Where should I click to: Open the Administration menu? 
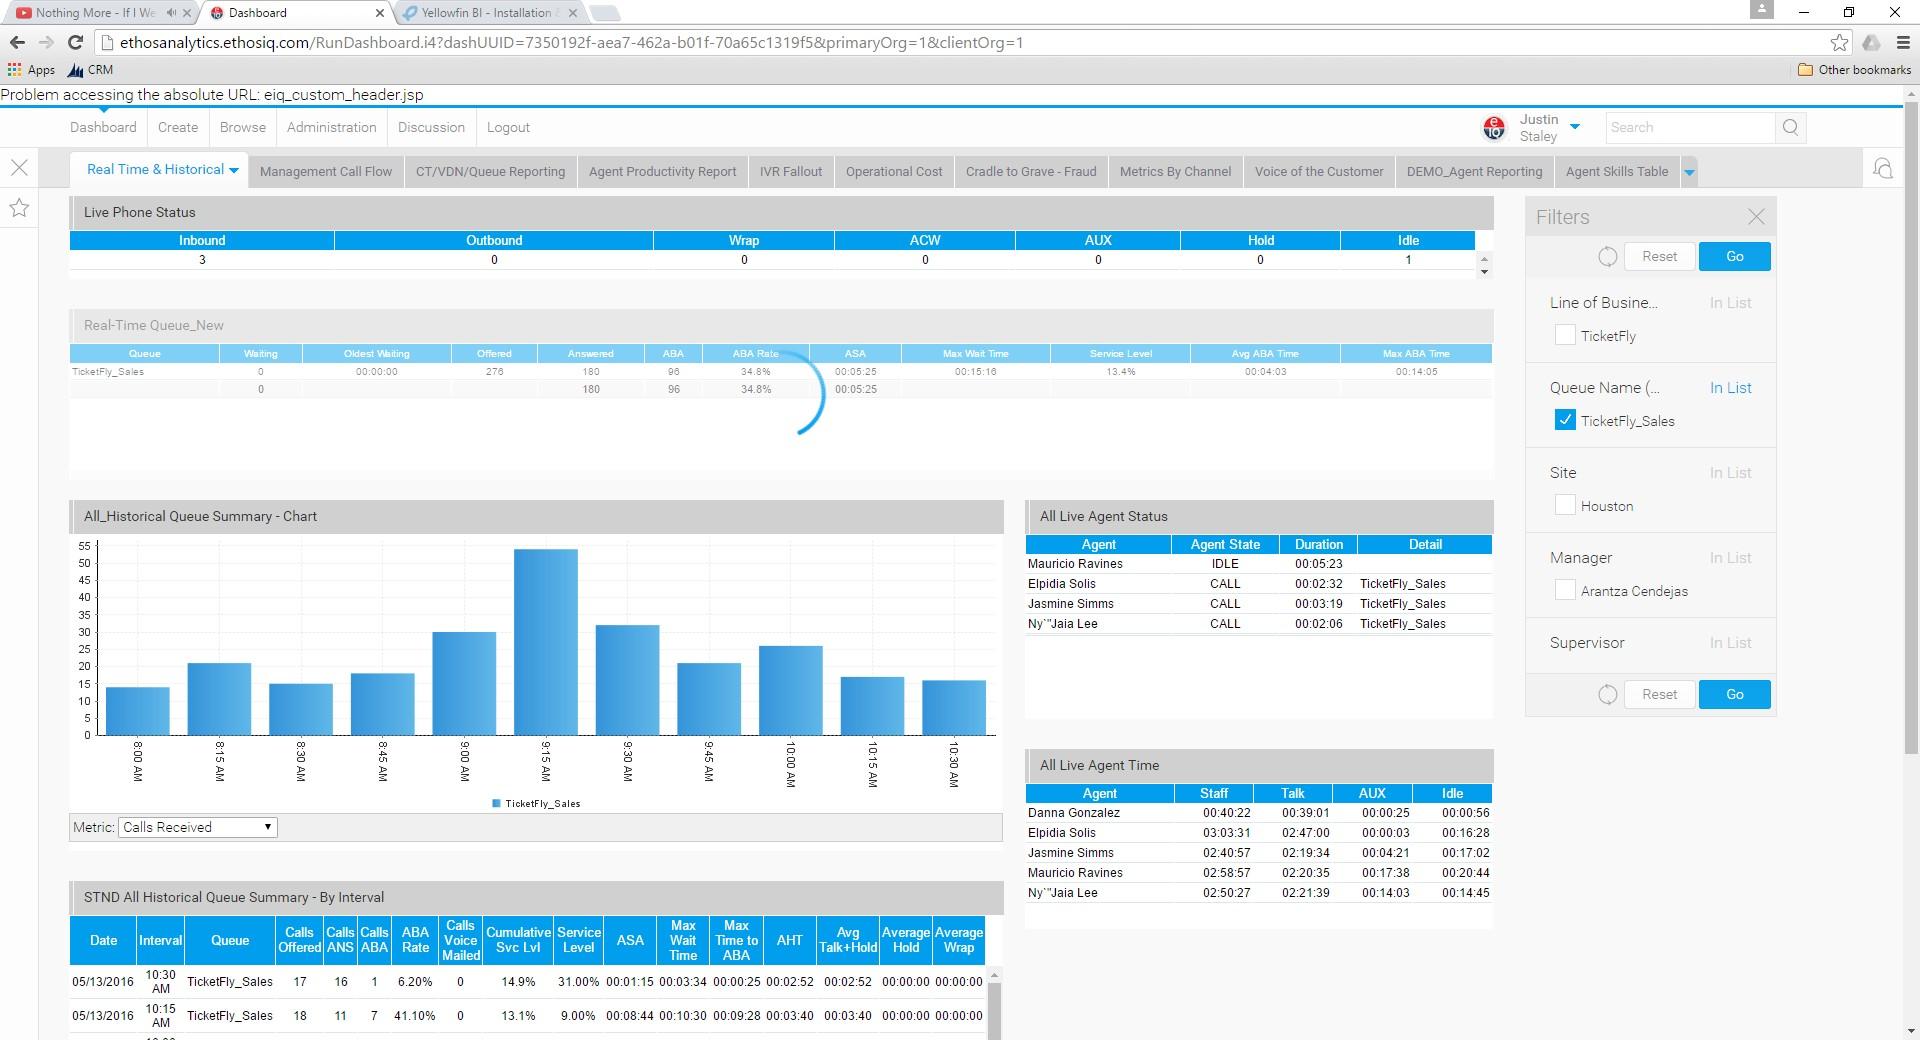click(x=332, y=127)
